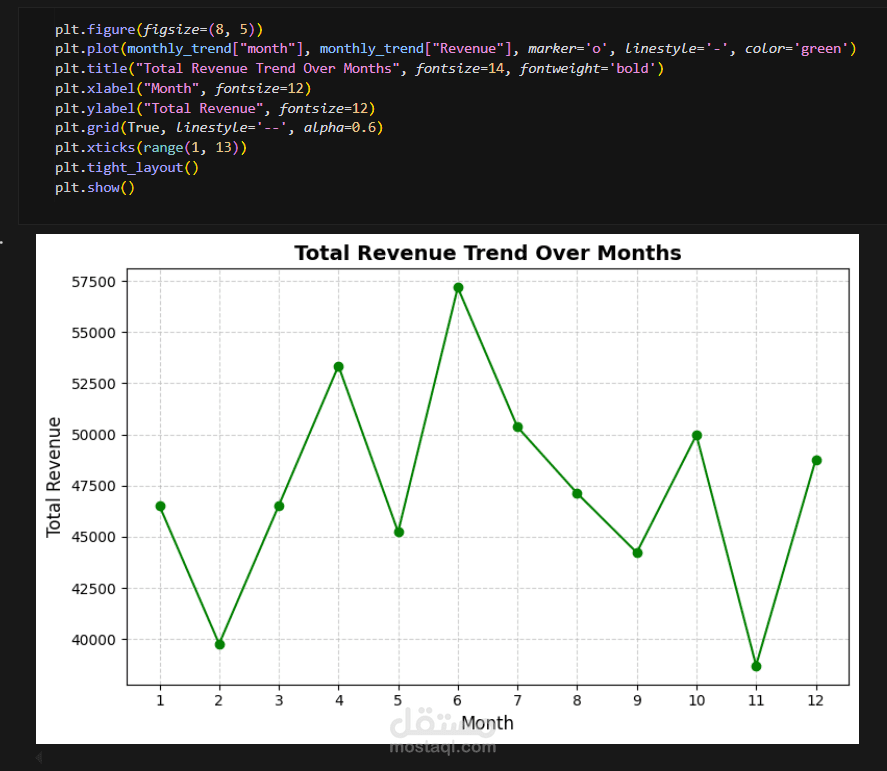Viewport: 887px width, 771px height.
Task: Click the x-axis tick label 7
Action: [518, 700]
